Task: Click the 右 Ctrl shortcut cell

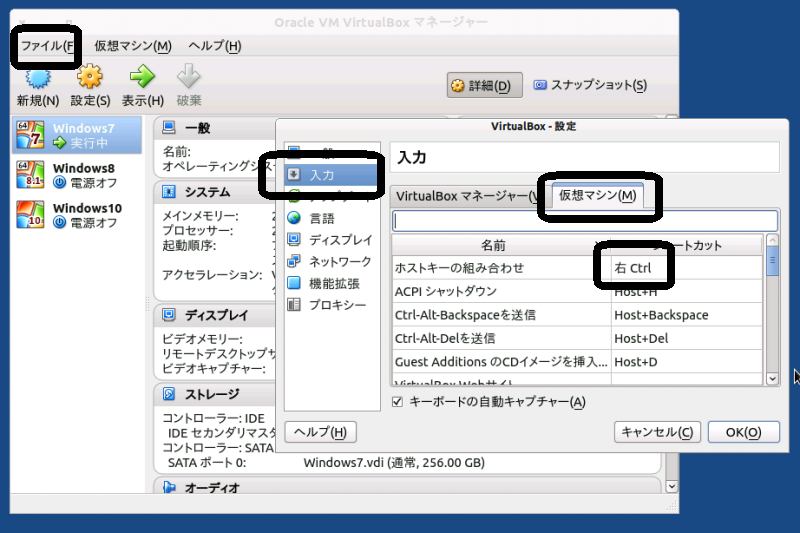Action: pyautogui.click(x=686, y=268)
